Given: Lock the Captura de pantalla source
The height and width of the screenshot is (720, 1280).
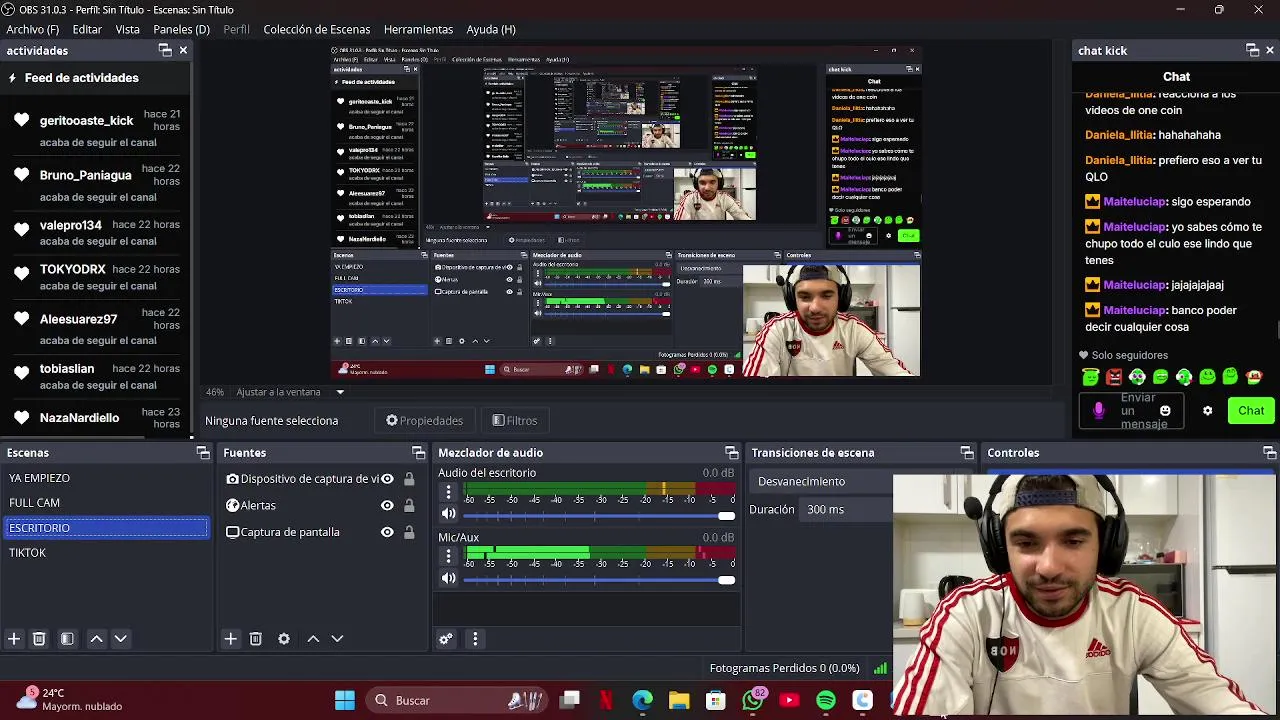Looking at the screenshot, I should point(409,532).
